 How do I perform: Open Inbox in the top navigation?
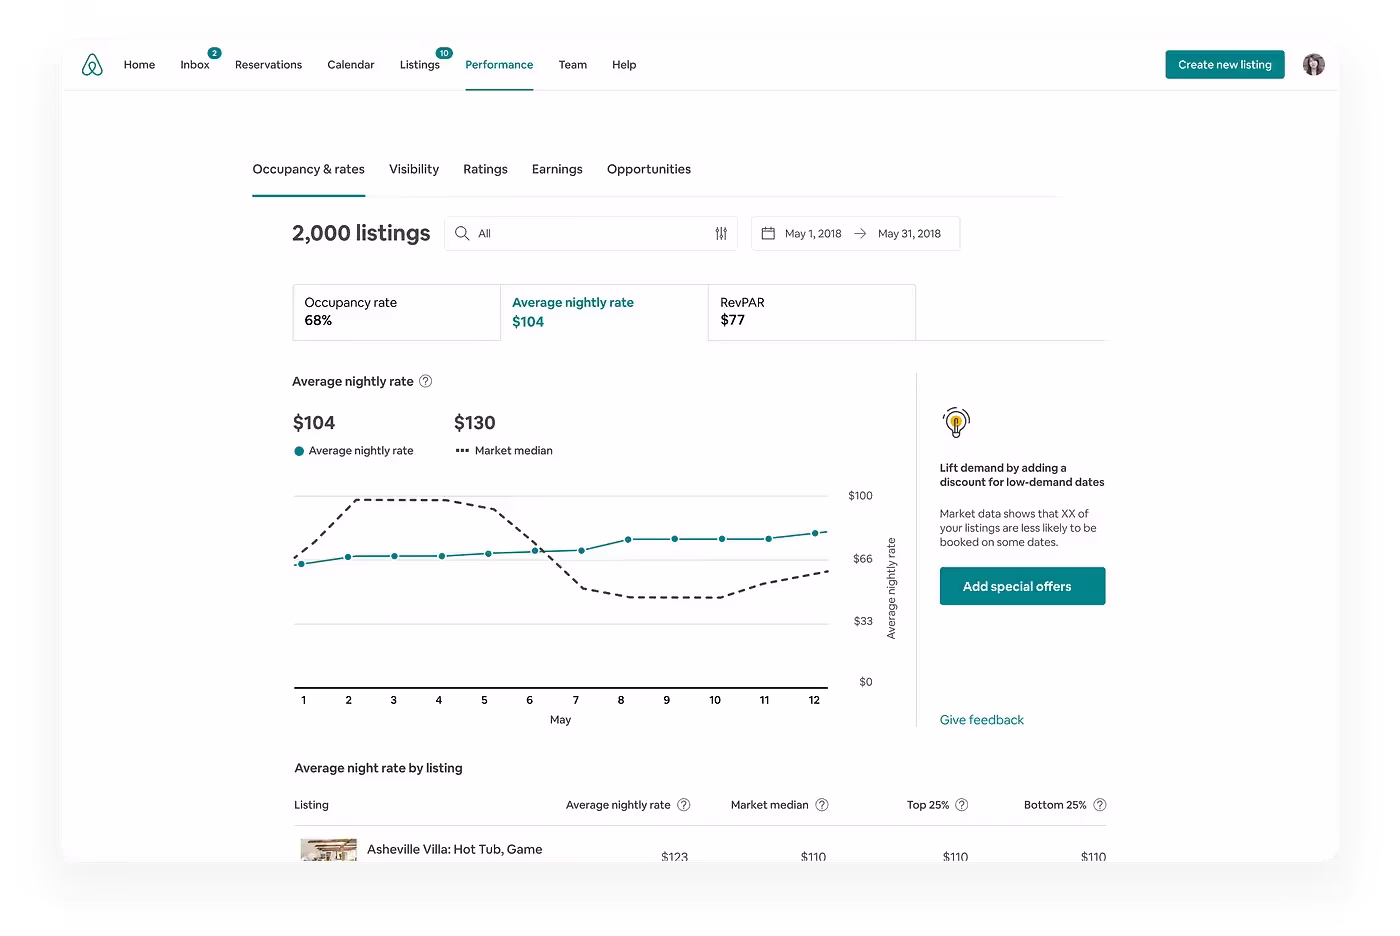pyautogui.click(x=195, y=65)
